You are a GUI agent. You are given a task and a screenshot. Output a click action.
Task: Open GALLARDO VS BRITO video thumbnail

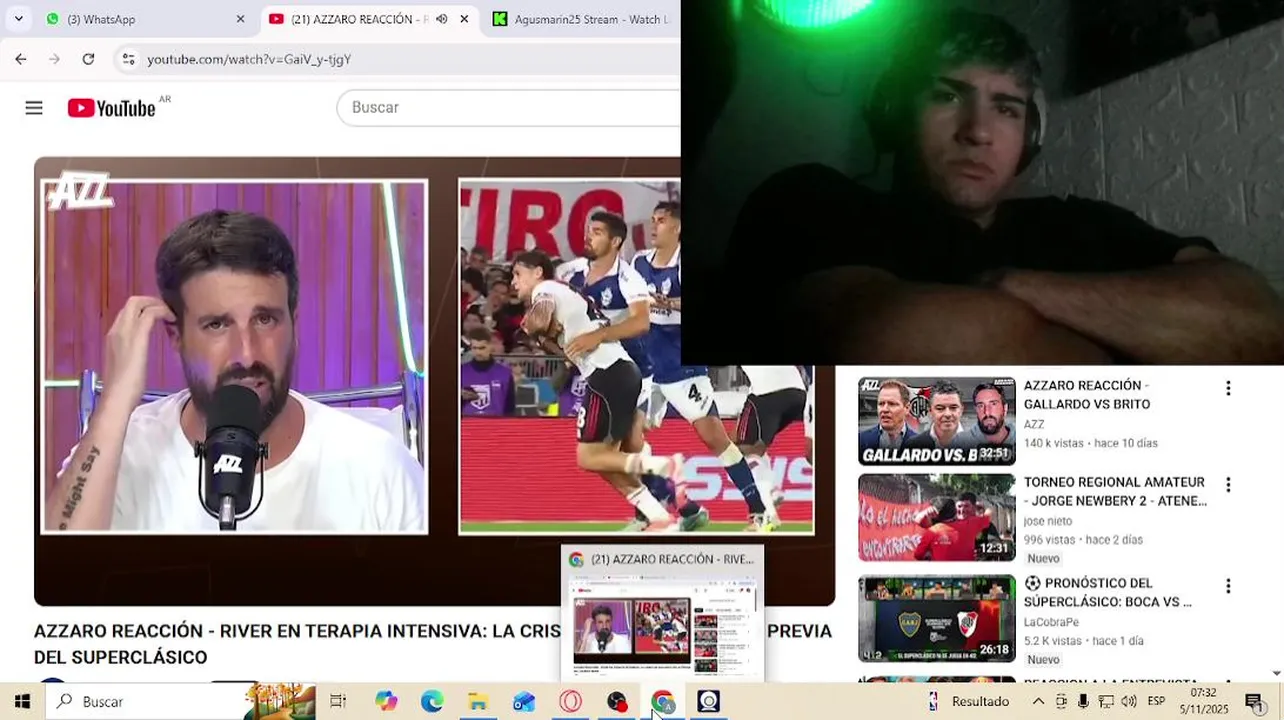937,421
